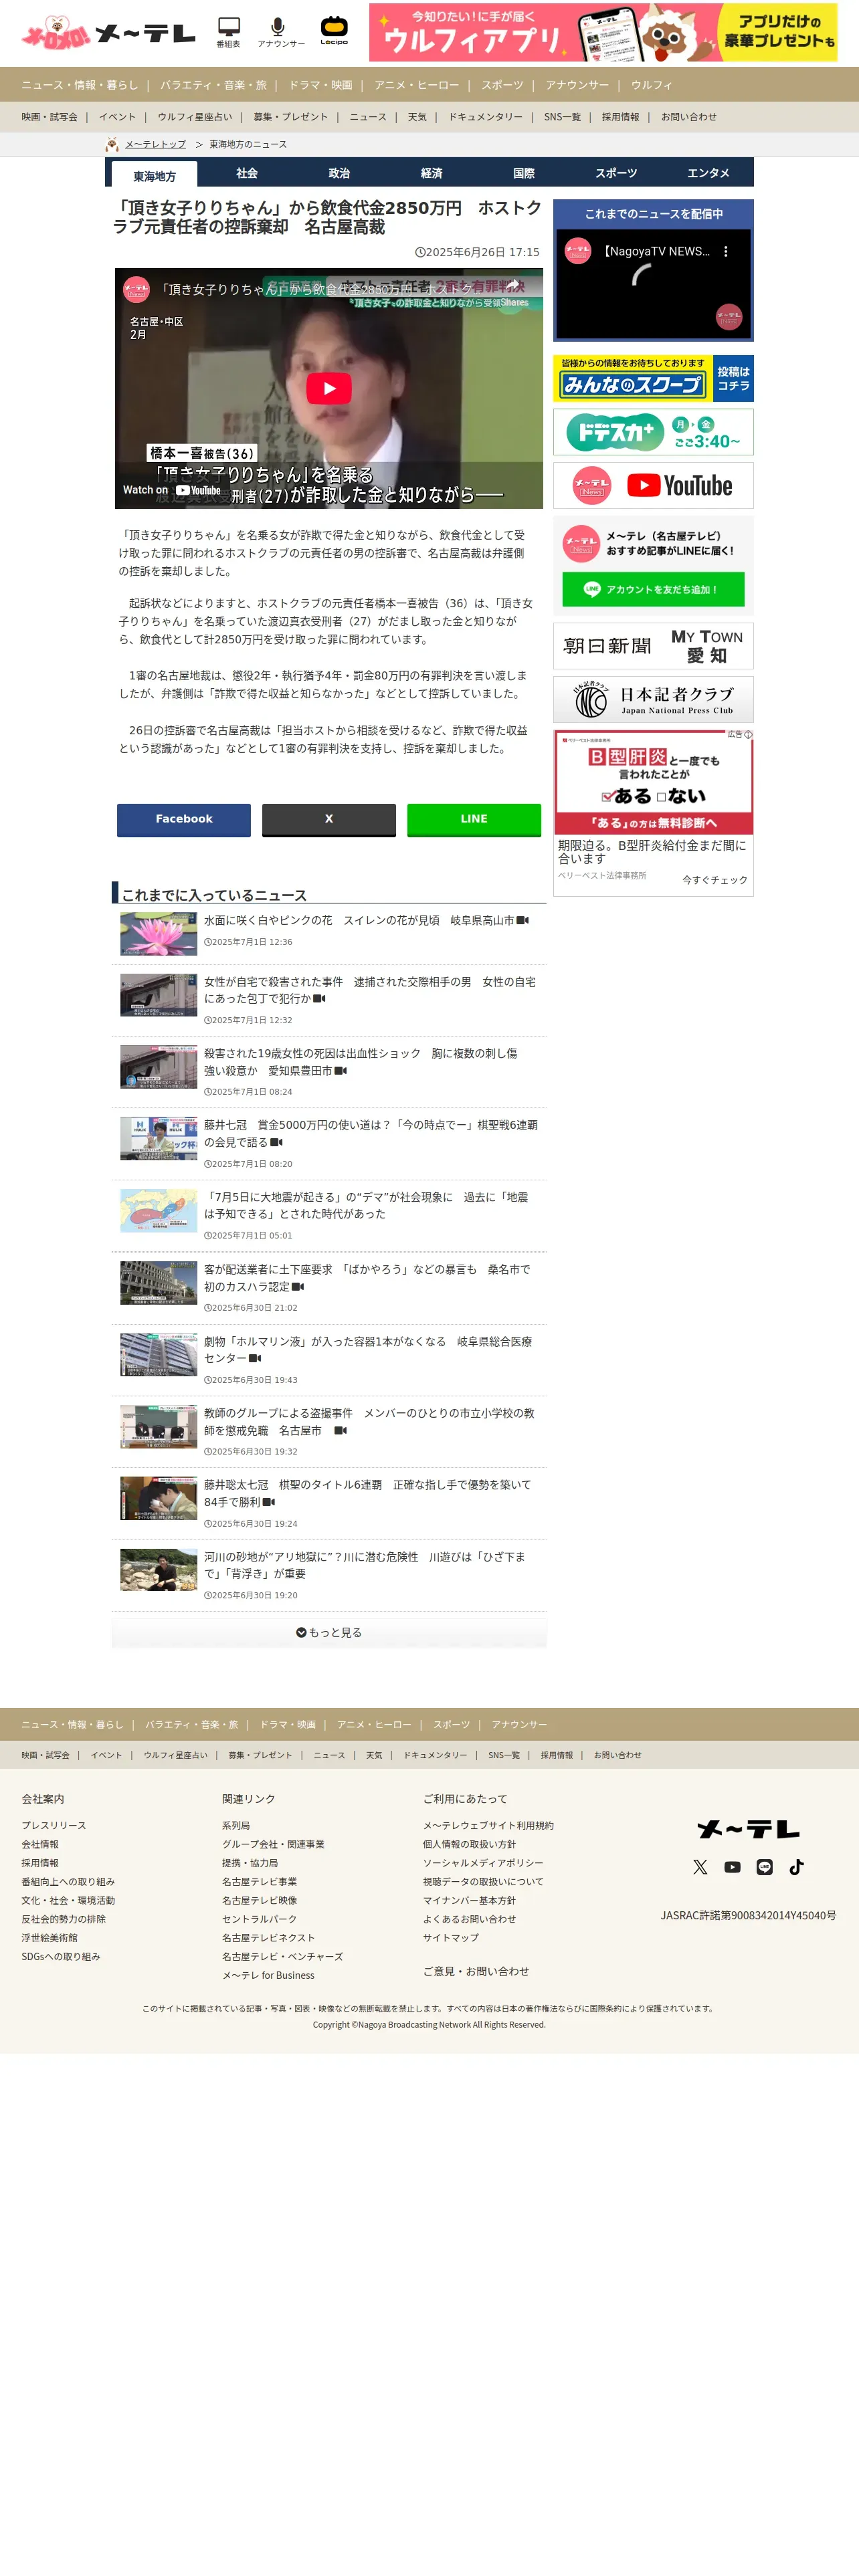
Task: Open アニメ・ヒーロー in top menu
Action: coord(417,85)
